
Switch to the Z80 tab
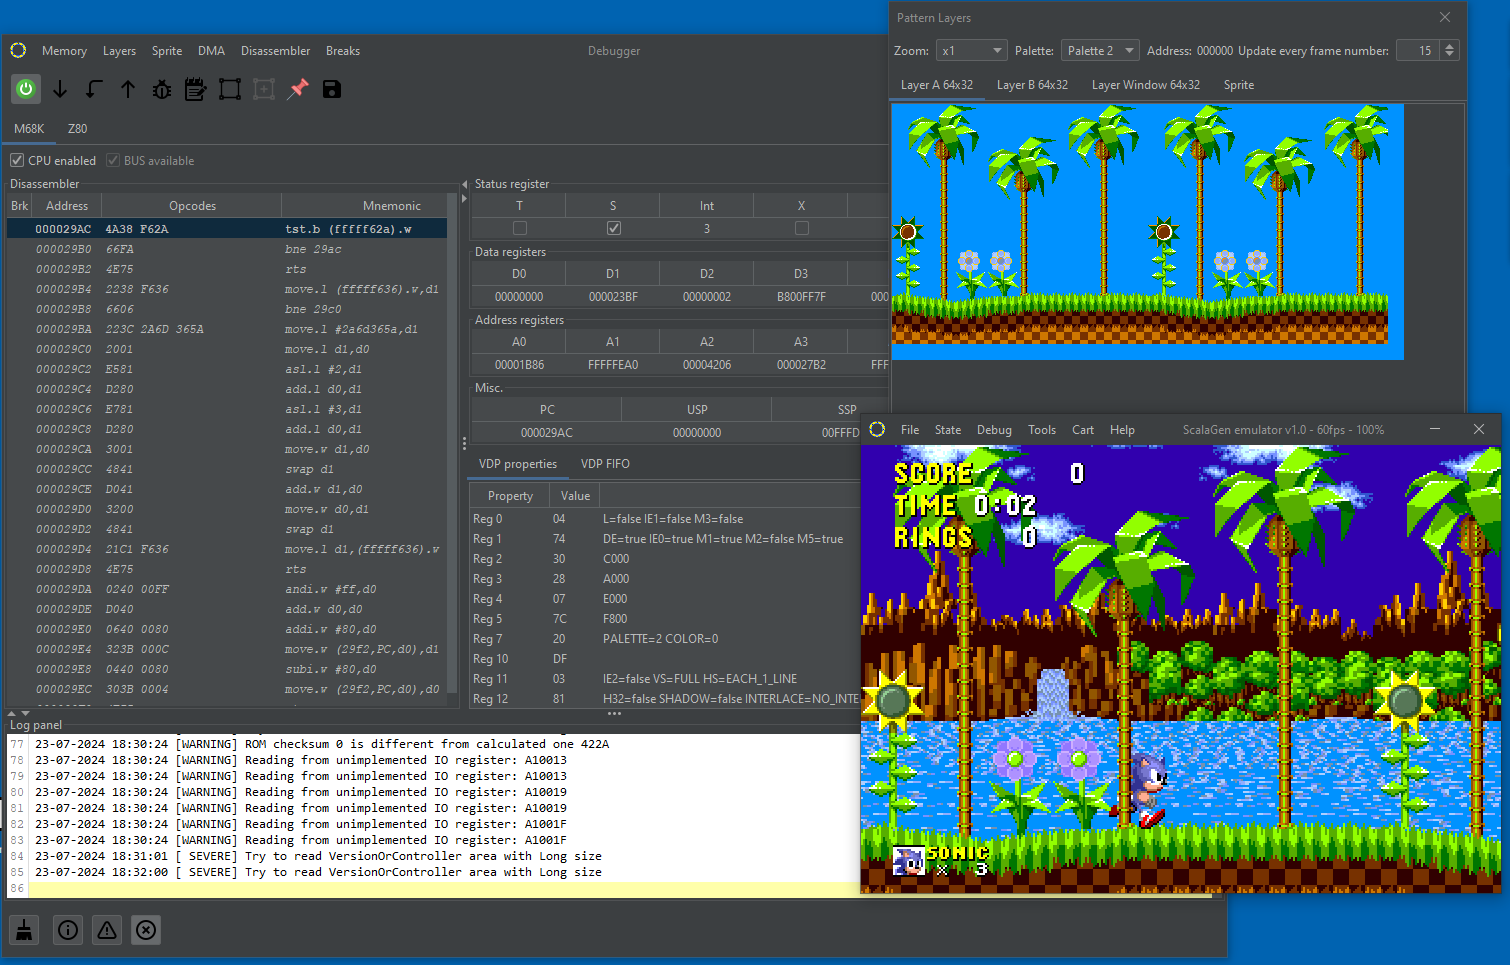tap(77, 128)
